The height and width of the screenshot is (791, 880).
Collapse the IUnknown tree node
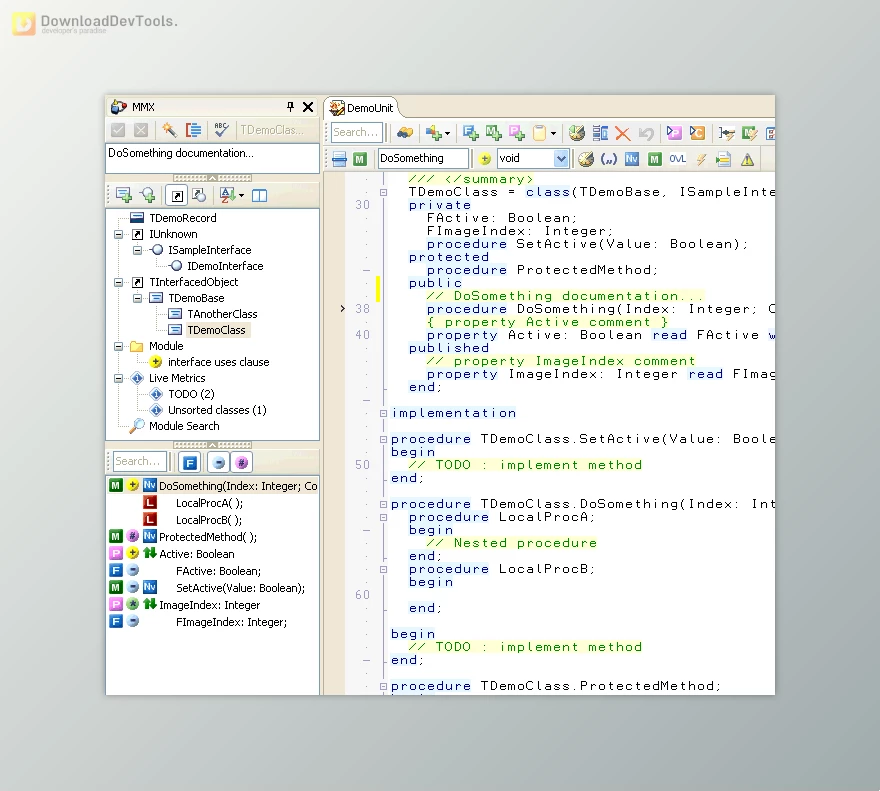click(x=118, y=235)
